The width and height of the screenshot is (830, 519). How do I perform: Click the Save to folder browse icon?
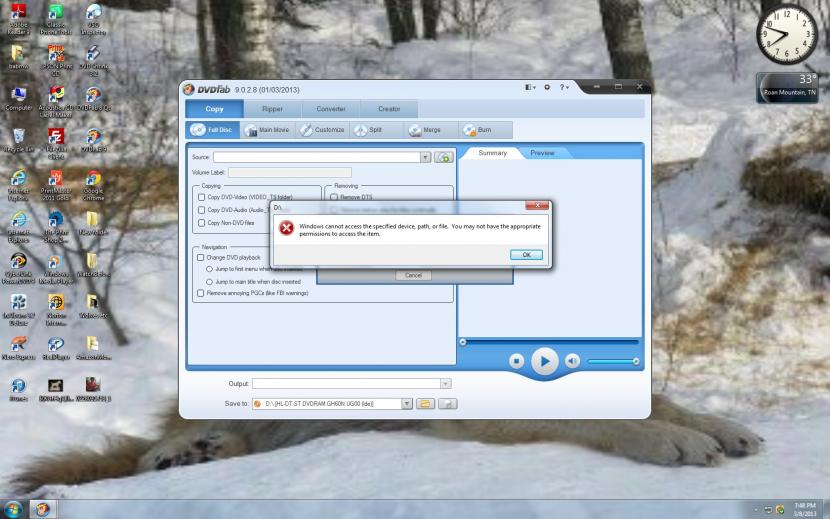pyautogui.click(x=425, y=404)
